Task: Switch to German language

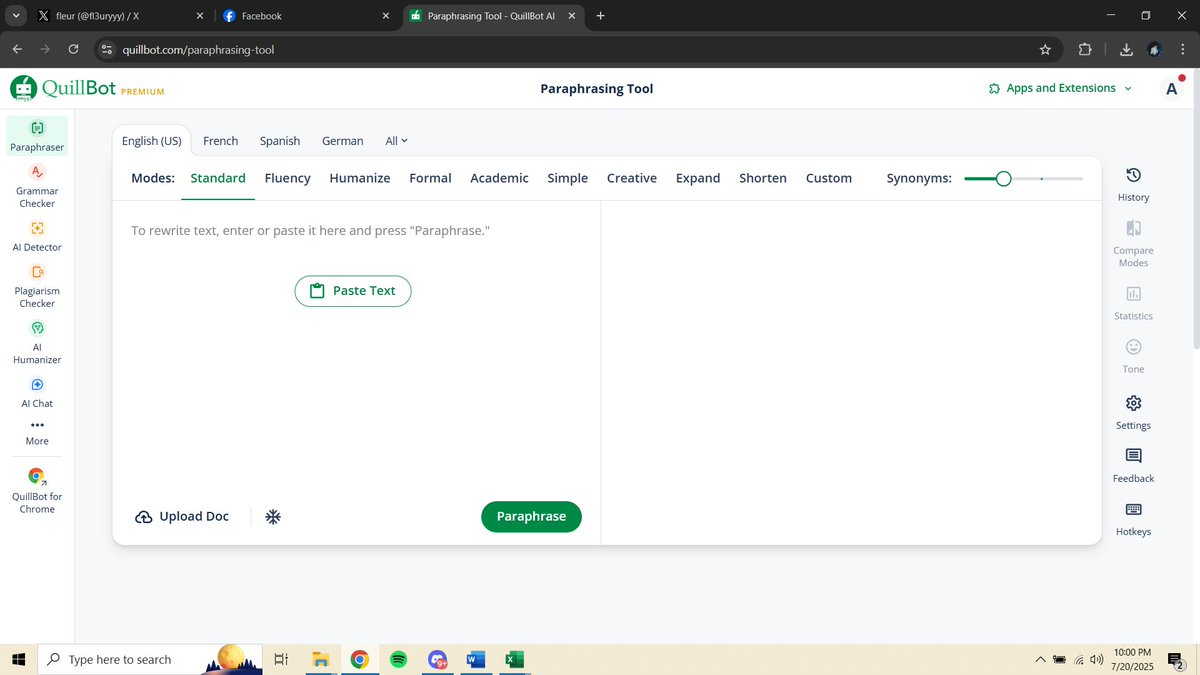Action: pos(342,141)
